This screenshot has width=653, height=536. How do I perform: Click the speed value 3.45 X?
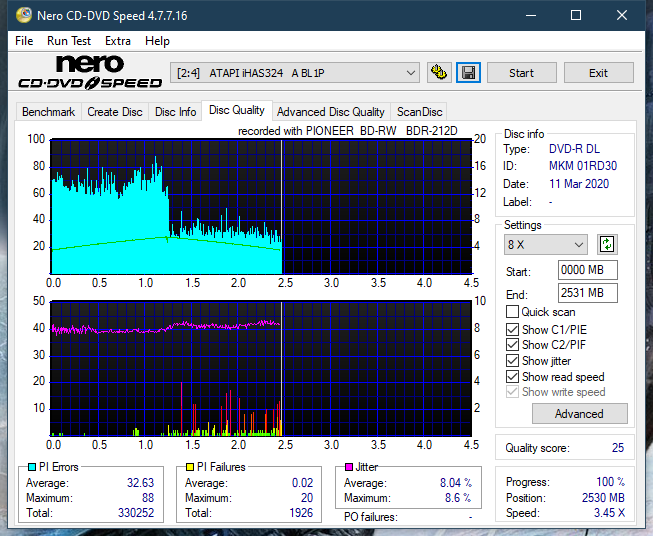point(609,513)
